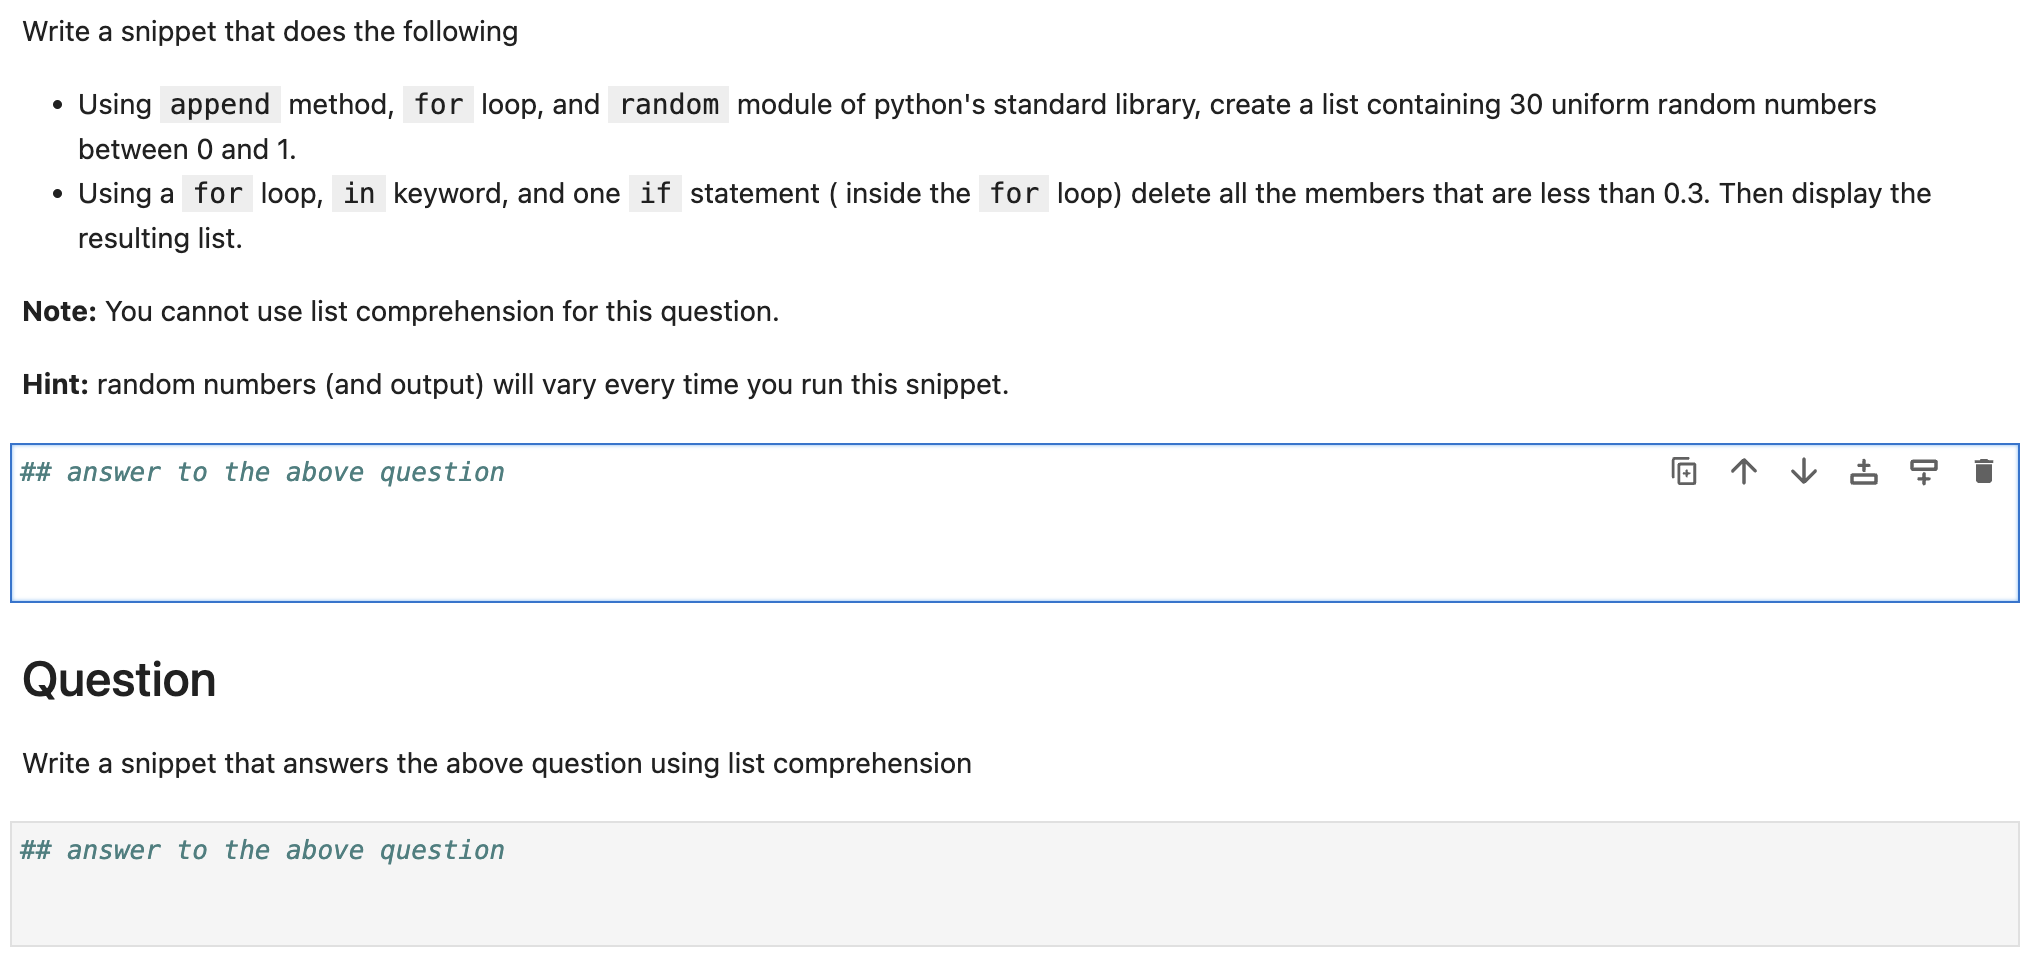Click the "in" keyword inline code
The height and width of the screenshot is (970, 2042).
359,194
